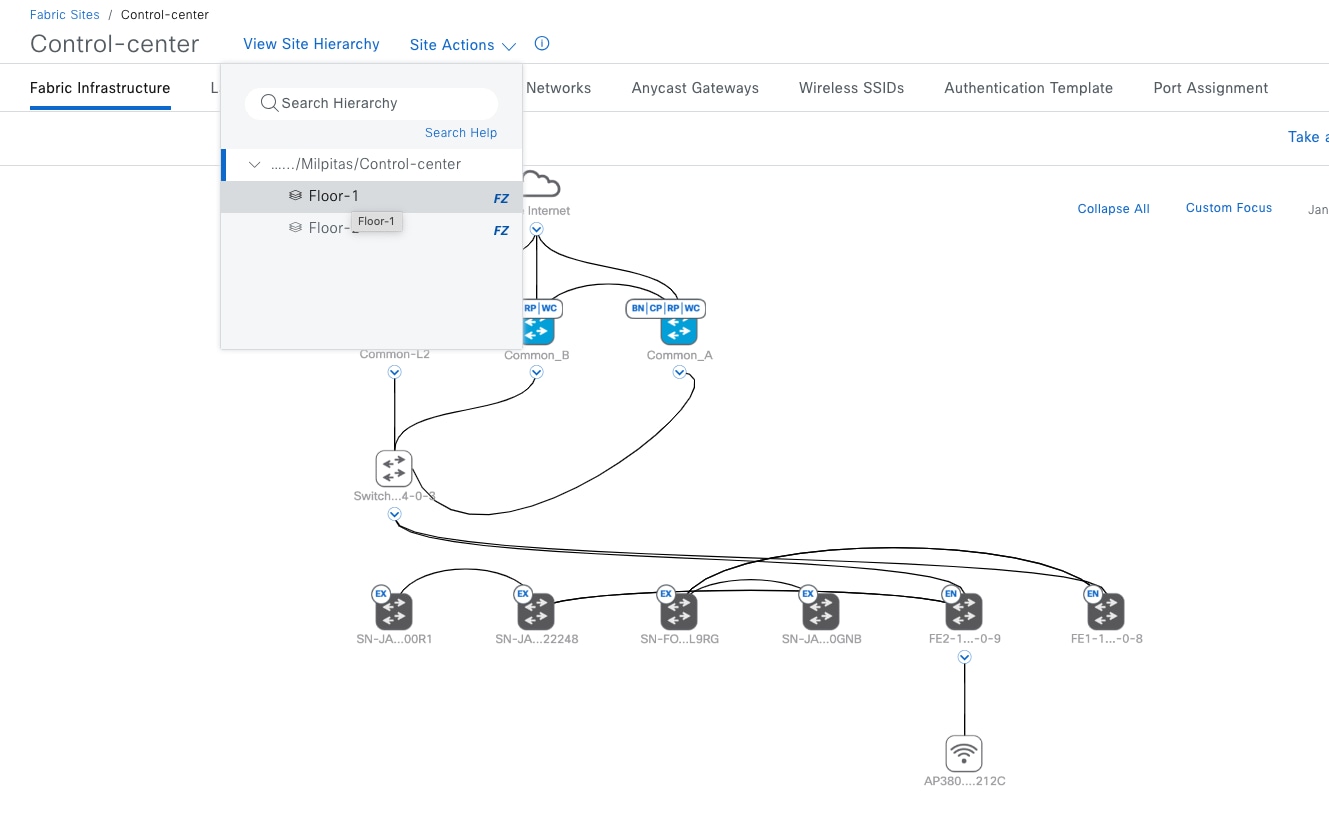This screenshot has width=1329, height=828.
Task: Click the SN-JA...0GNB extended node icon
Action: (x=821, y=610)
